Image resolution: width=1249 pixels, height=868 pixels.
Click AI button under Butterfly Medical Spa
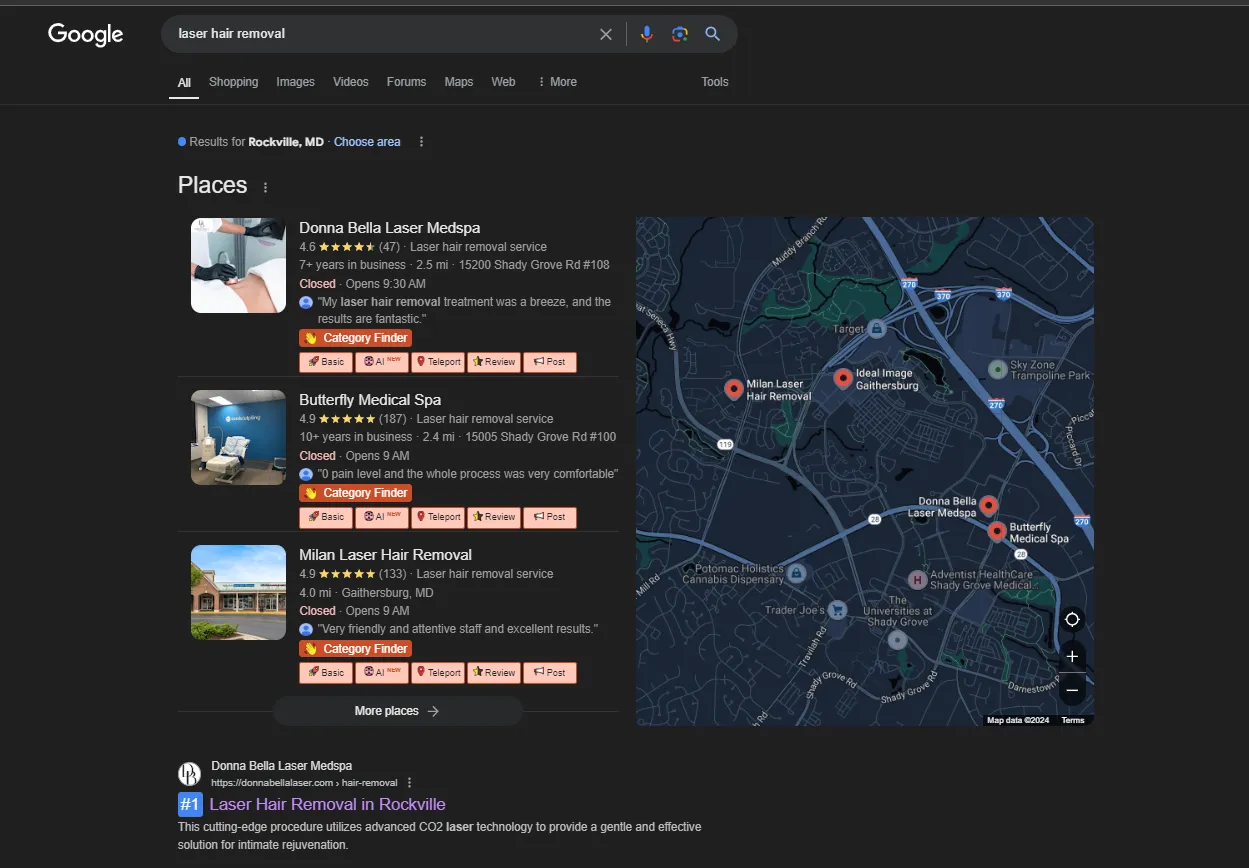coord(382,517)
